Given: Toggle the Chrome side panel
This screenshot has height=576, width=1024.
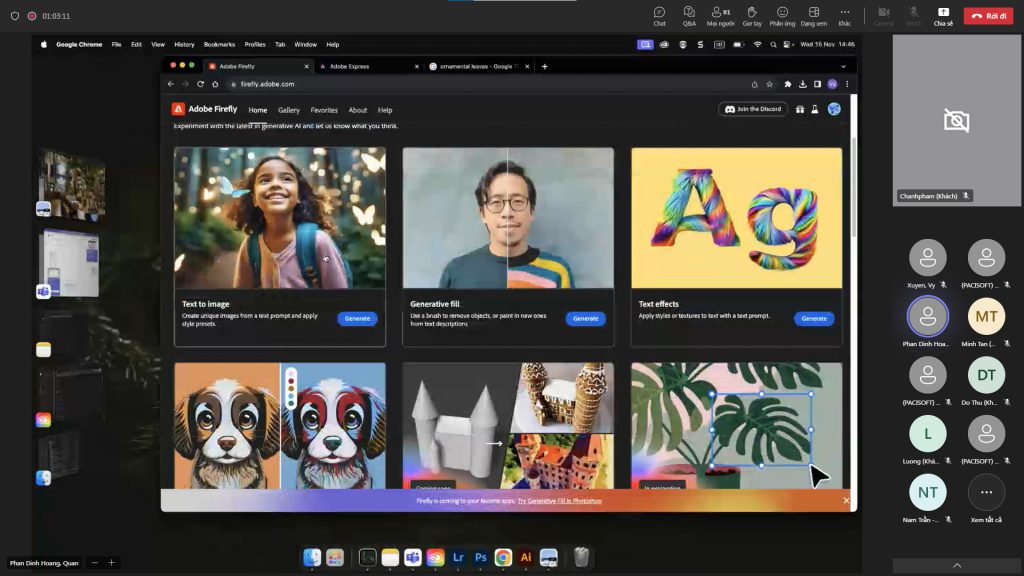Looking at the screenshot, I should tap(817, 84).
